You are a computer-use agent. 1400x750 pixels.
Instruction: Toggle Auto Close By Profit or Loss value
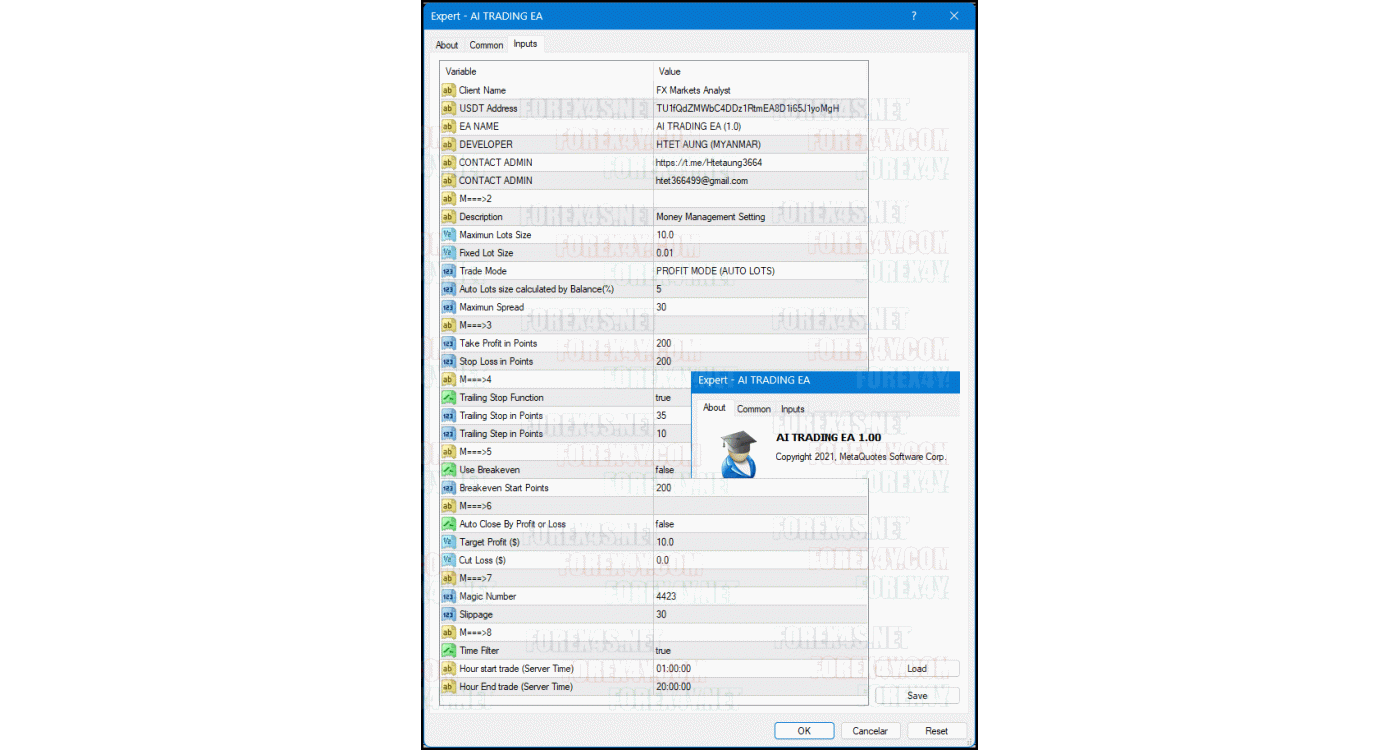coord(664,524)
